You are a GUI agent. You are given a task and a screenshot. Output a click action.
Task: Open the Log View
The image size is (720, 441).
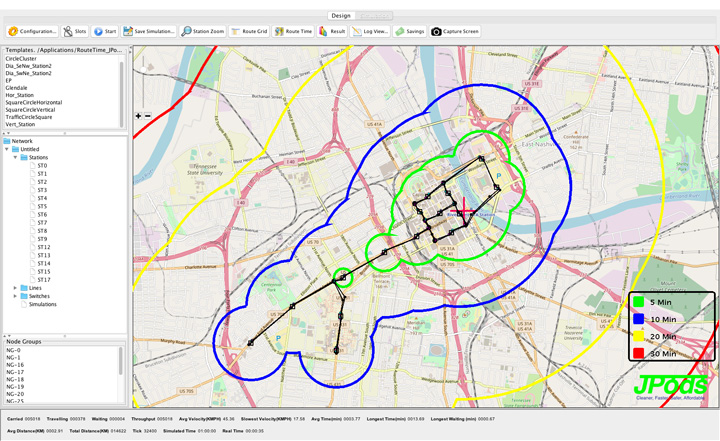click(370, 32)
